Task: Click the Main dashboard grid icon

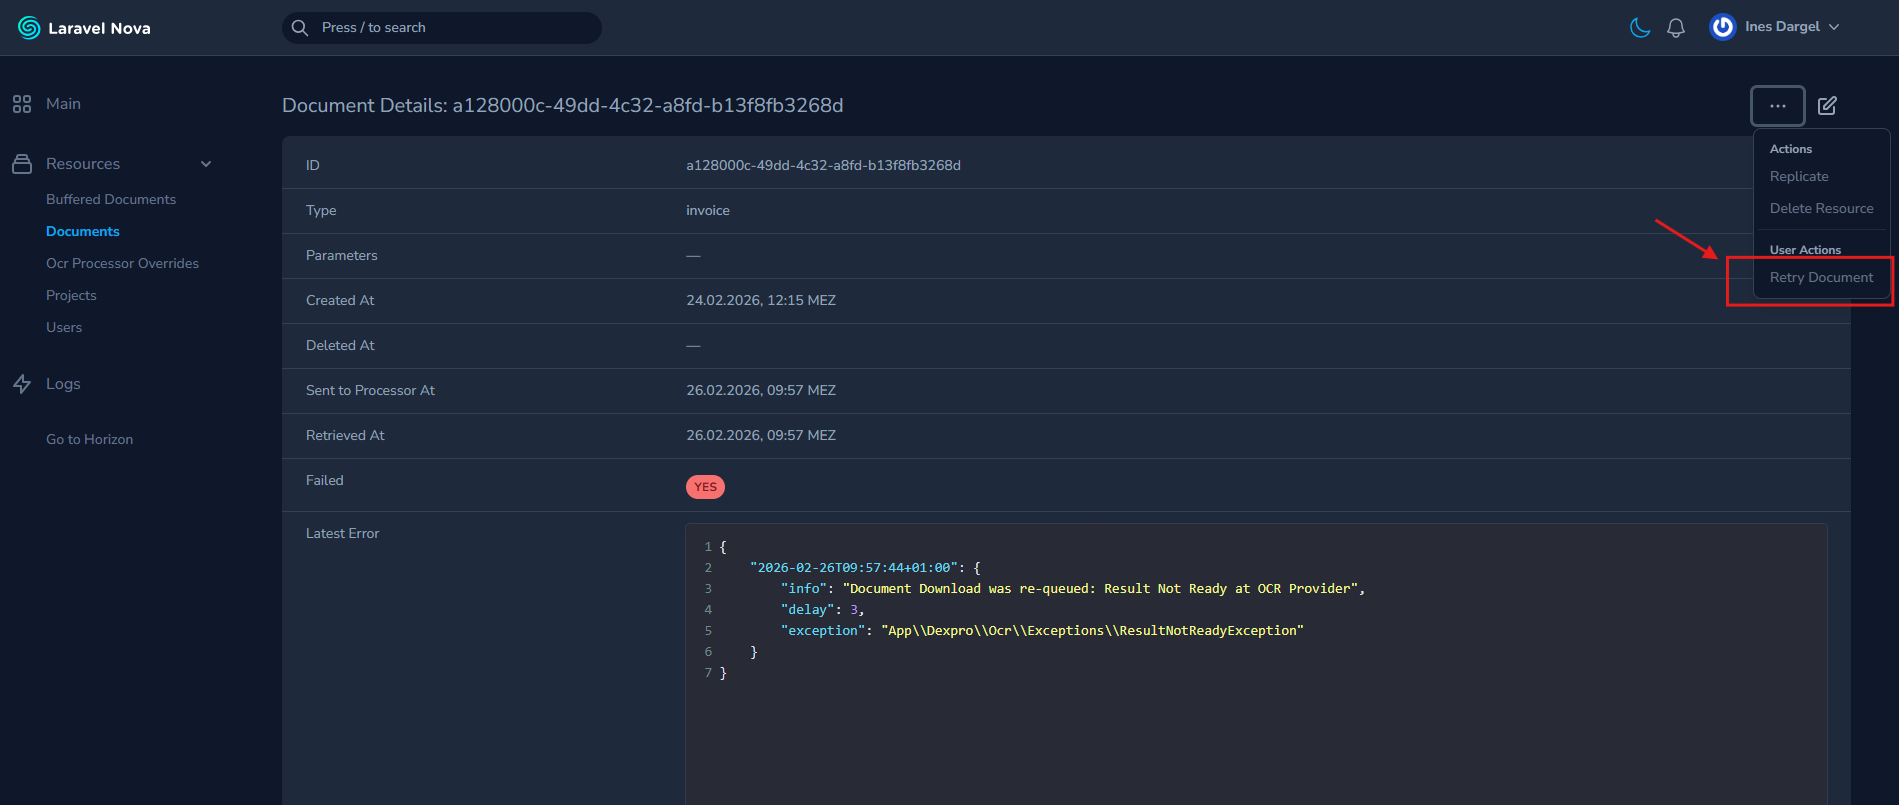Action: [22, 104]
